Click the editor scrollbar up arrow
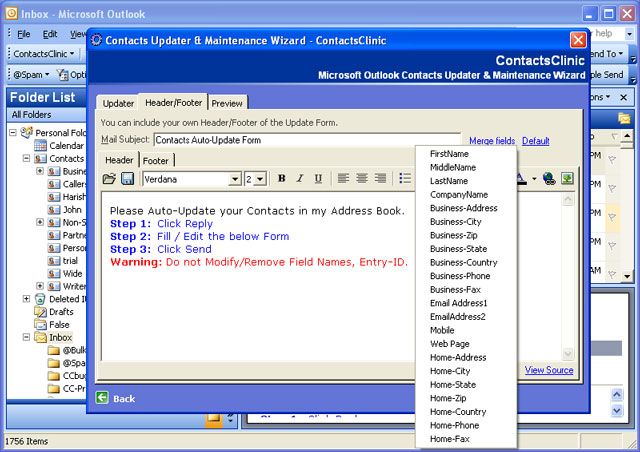 (568, 200)
